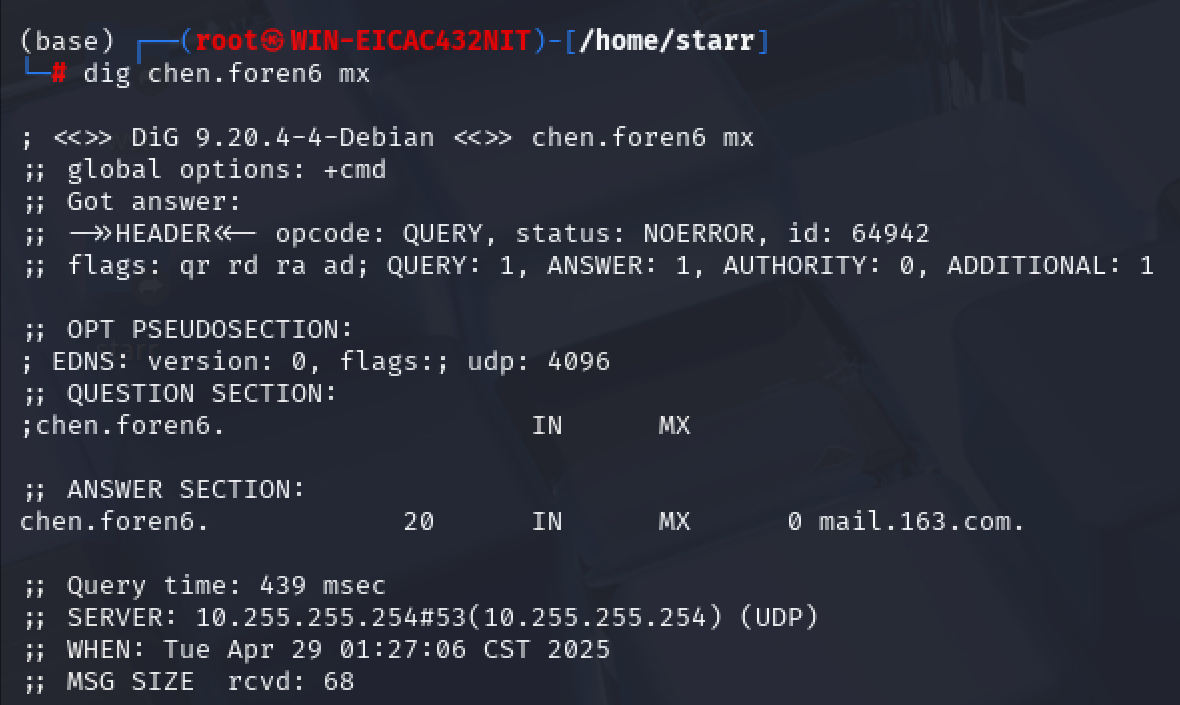Image resolution: width=1180 pixels, height=705 pixels.
Task: Click the mail.163.com. MX record value
Action: click(x=922, y=521)
